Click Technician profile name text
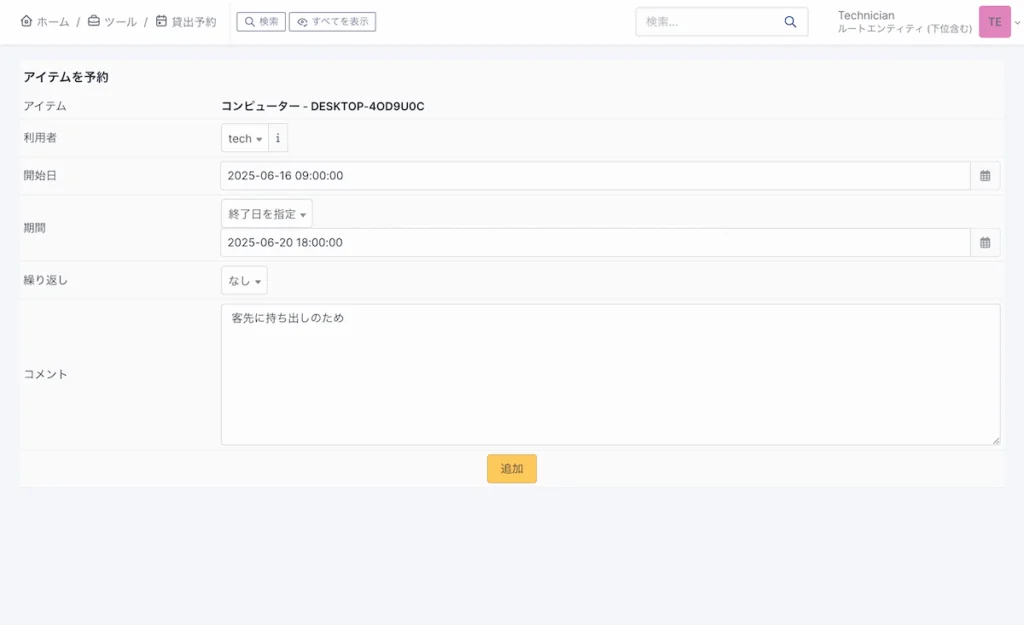Screen dimensions: 1024x625 click(866, 15)
